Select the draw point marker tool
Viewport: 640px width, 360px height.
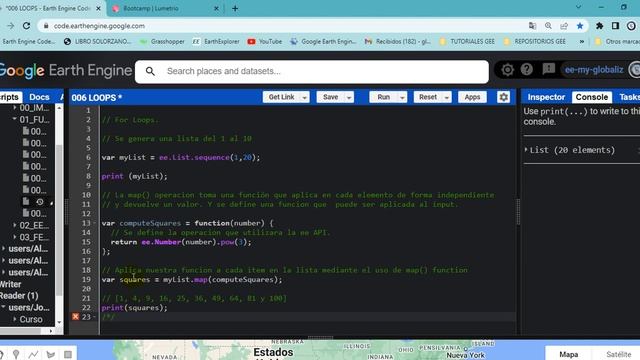pyautogui.click(x=16, y=354)
